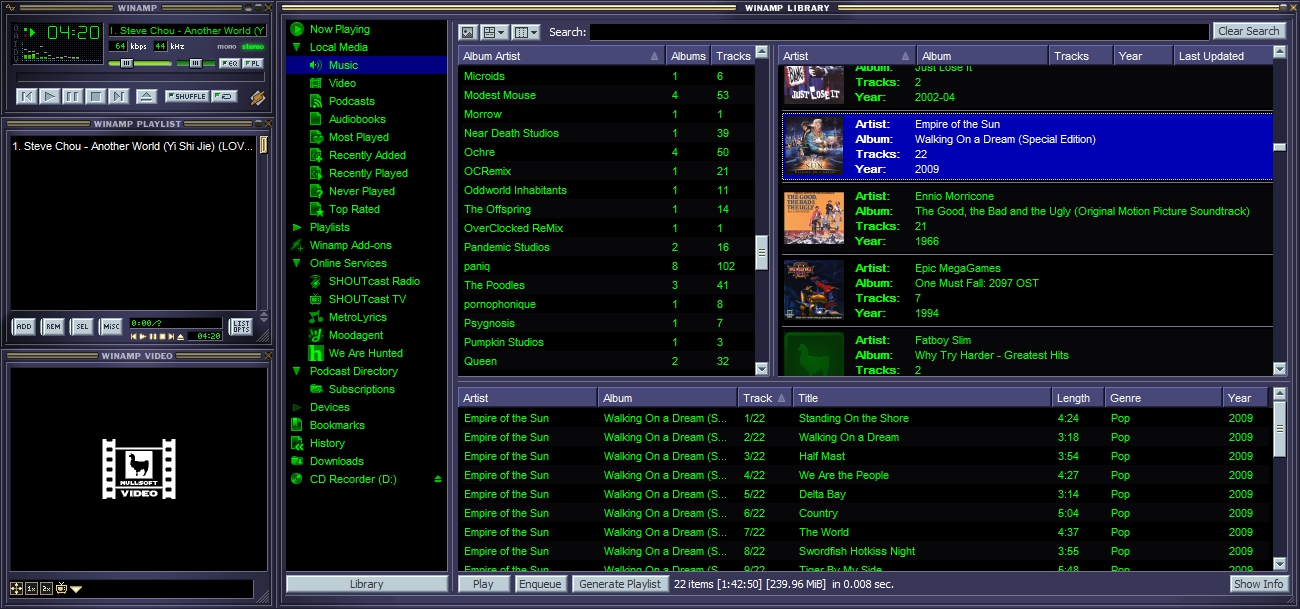Click the Top Rated icon
This screenshot has width=1300, height=609.
[x=316, y=209]
